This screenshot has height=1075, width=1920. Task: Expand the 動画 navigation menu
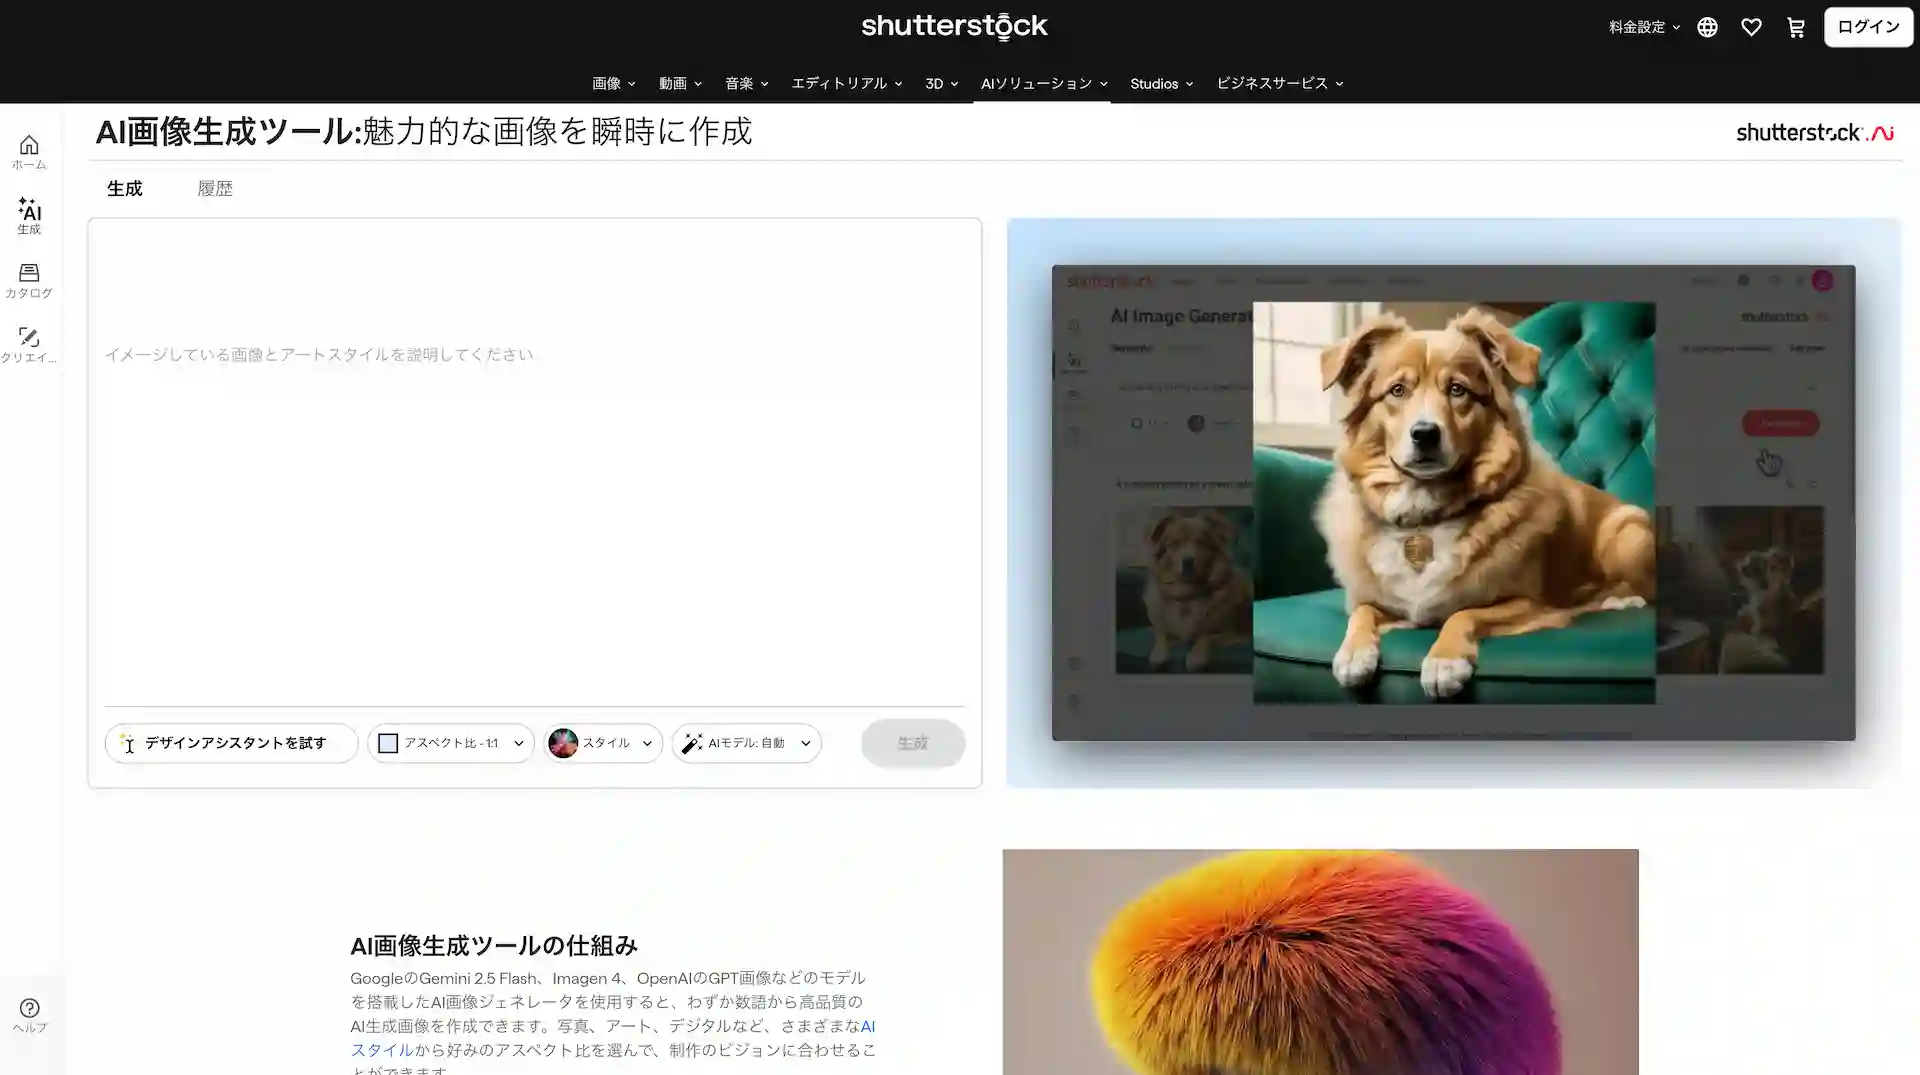click(x=680, y=84)
